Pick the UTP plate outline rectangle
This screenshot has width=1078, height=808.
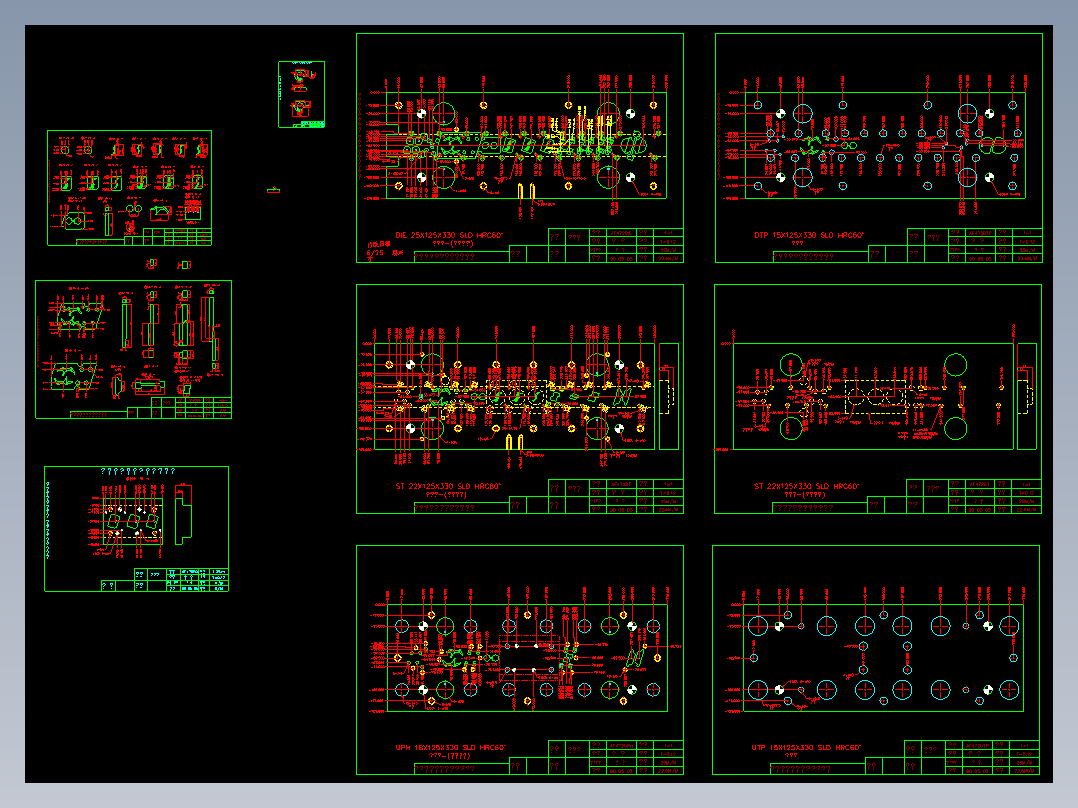point(883,658)
